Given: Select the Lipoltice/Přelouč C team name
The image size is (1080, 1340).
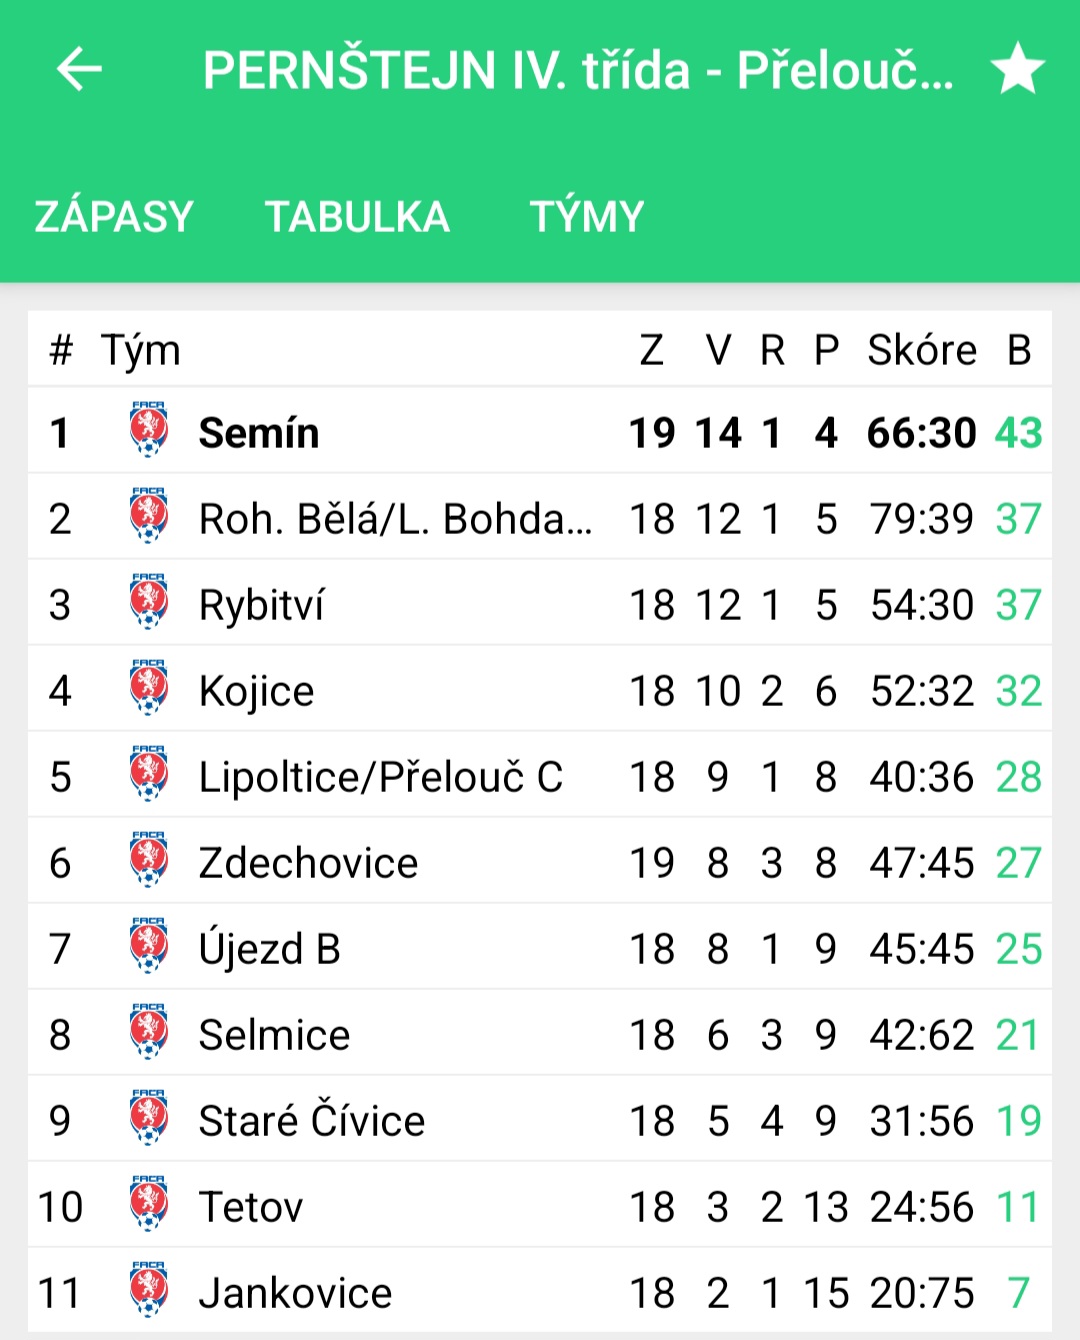Looking at the screenshot, I should (x=381, y=778).
